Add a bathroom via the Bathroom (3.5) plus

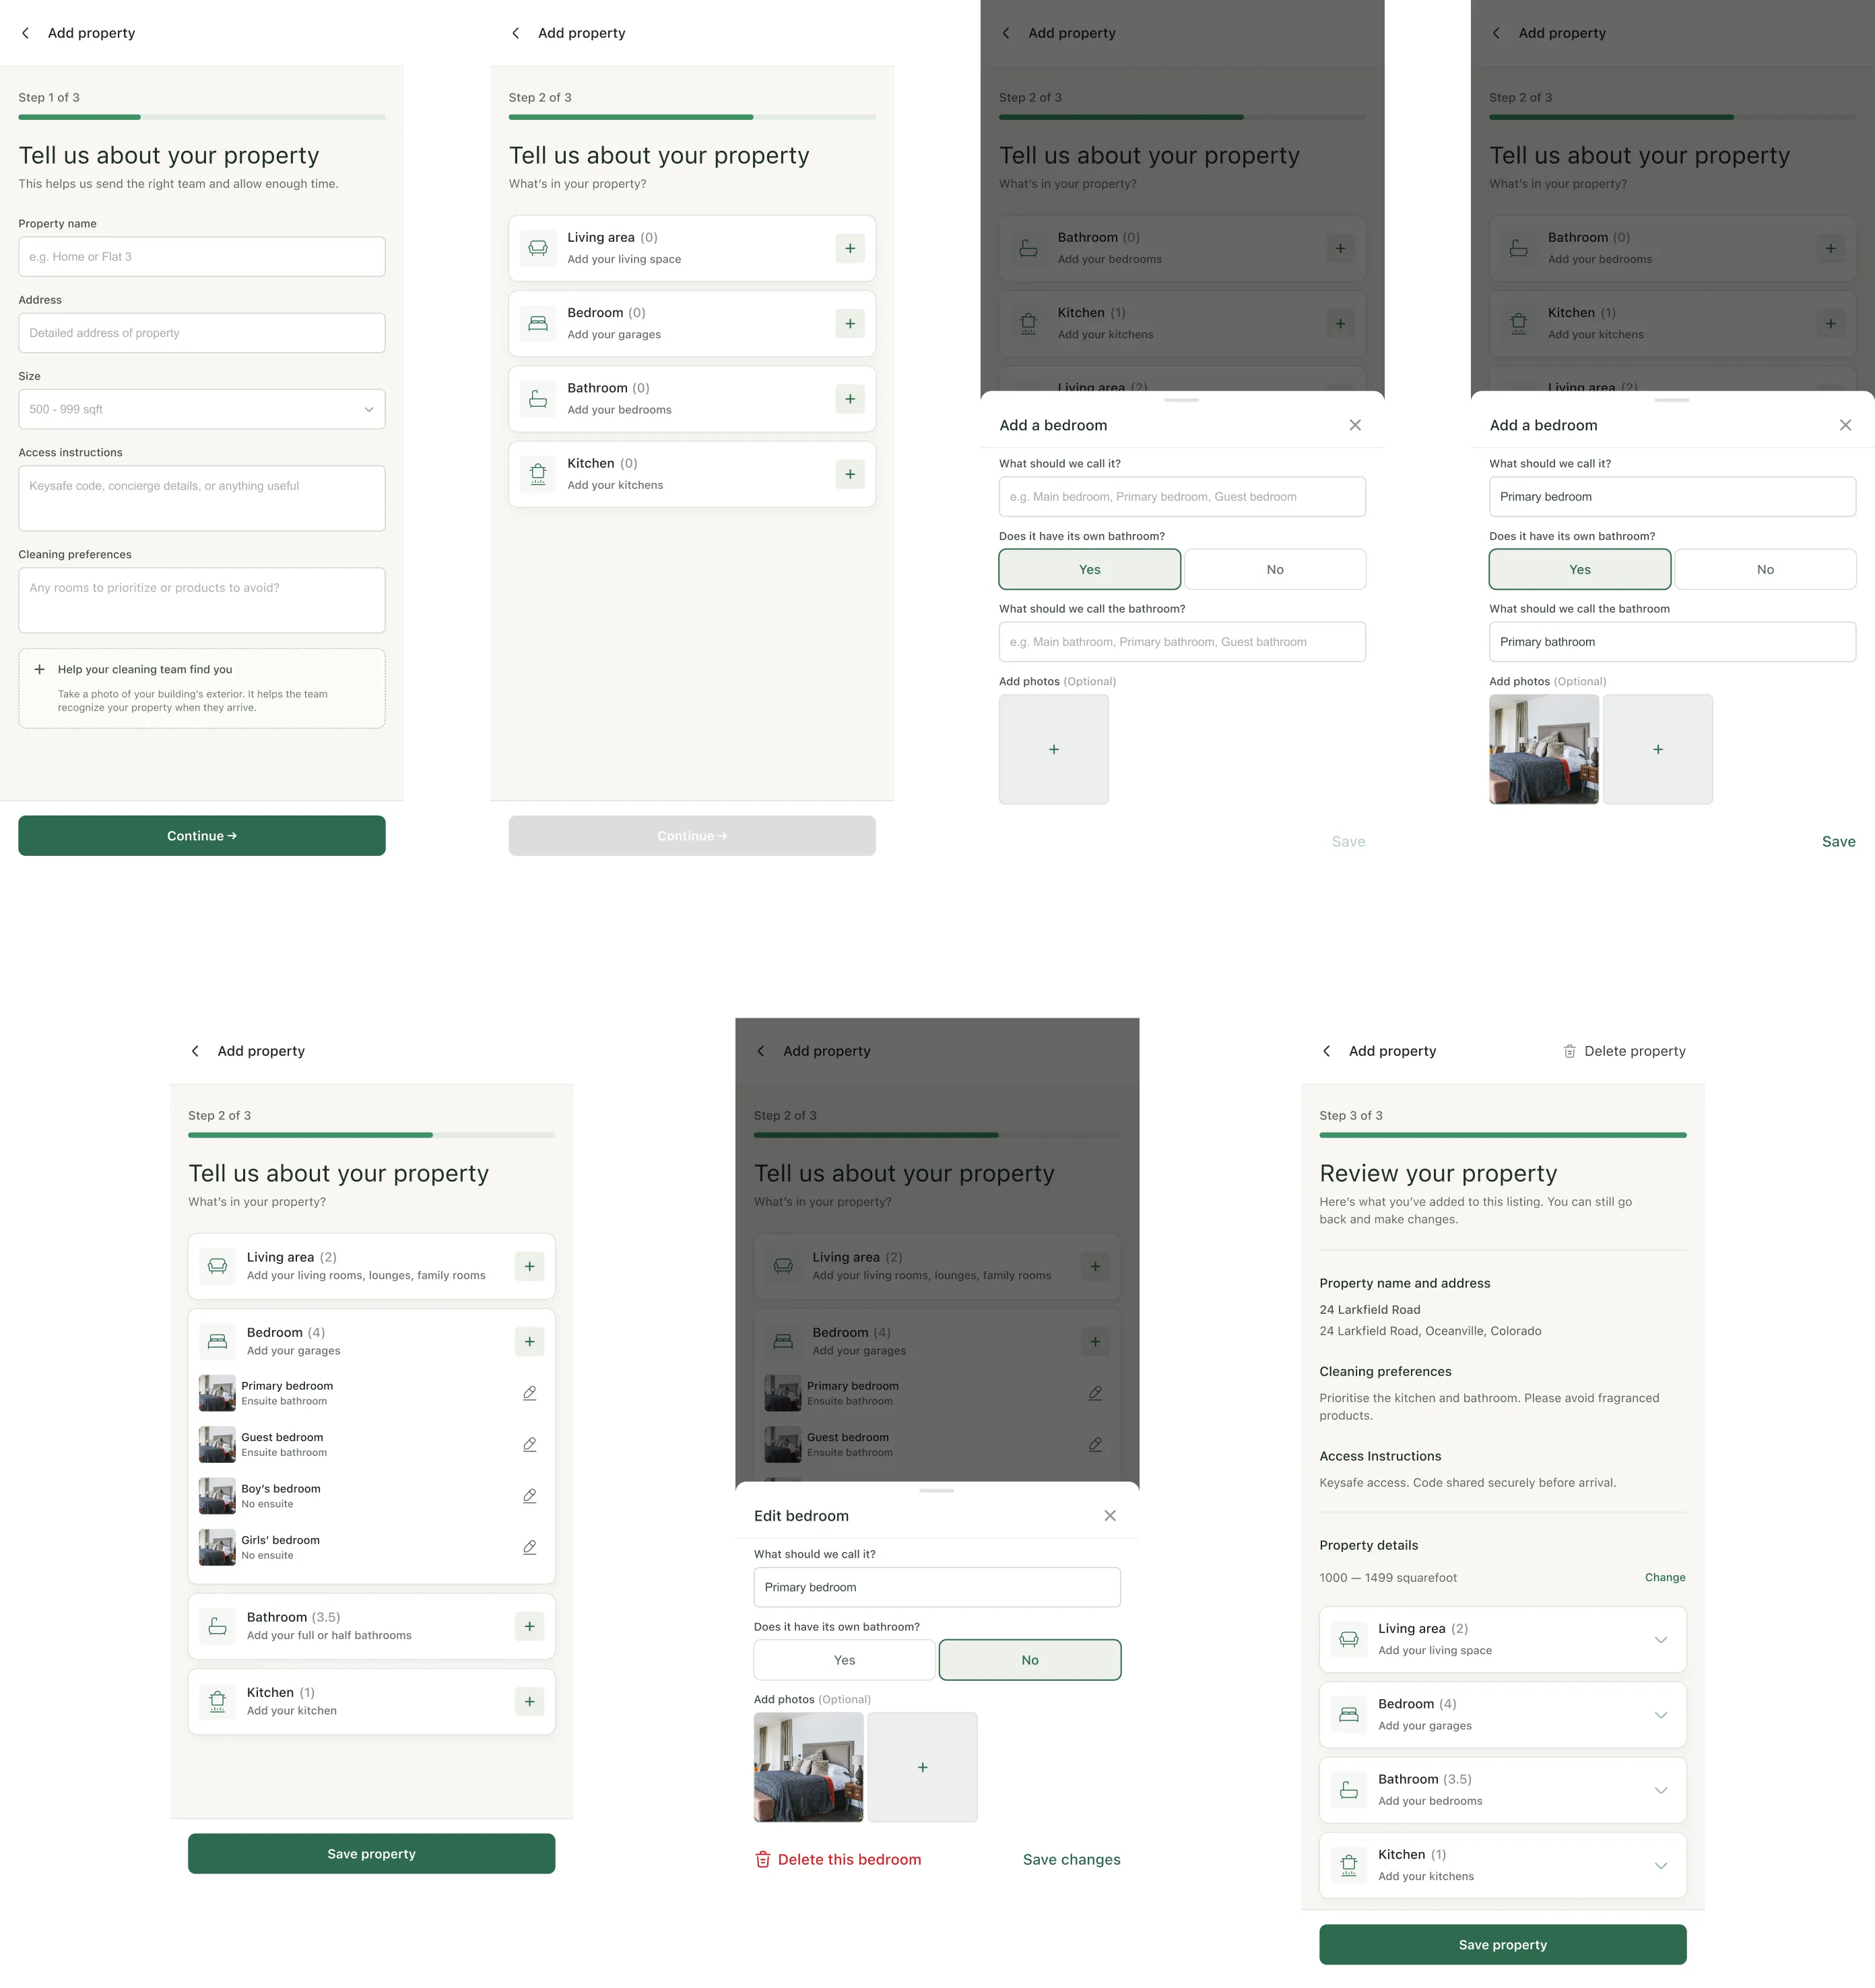(530, 1626)
